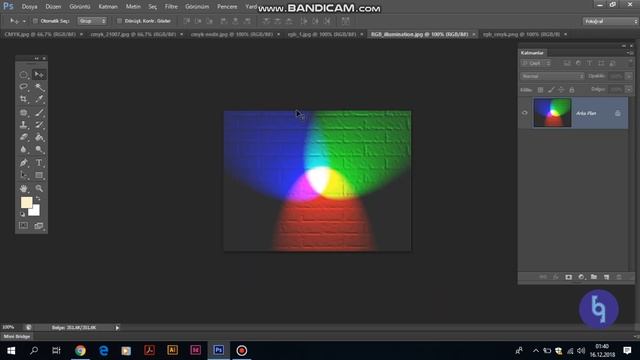Open the Layers panel flyout menu
The width and height of the screenshot is (640, 360).
pyautogui.click(x=630, y=53)
